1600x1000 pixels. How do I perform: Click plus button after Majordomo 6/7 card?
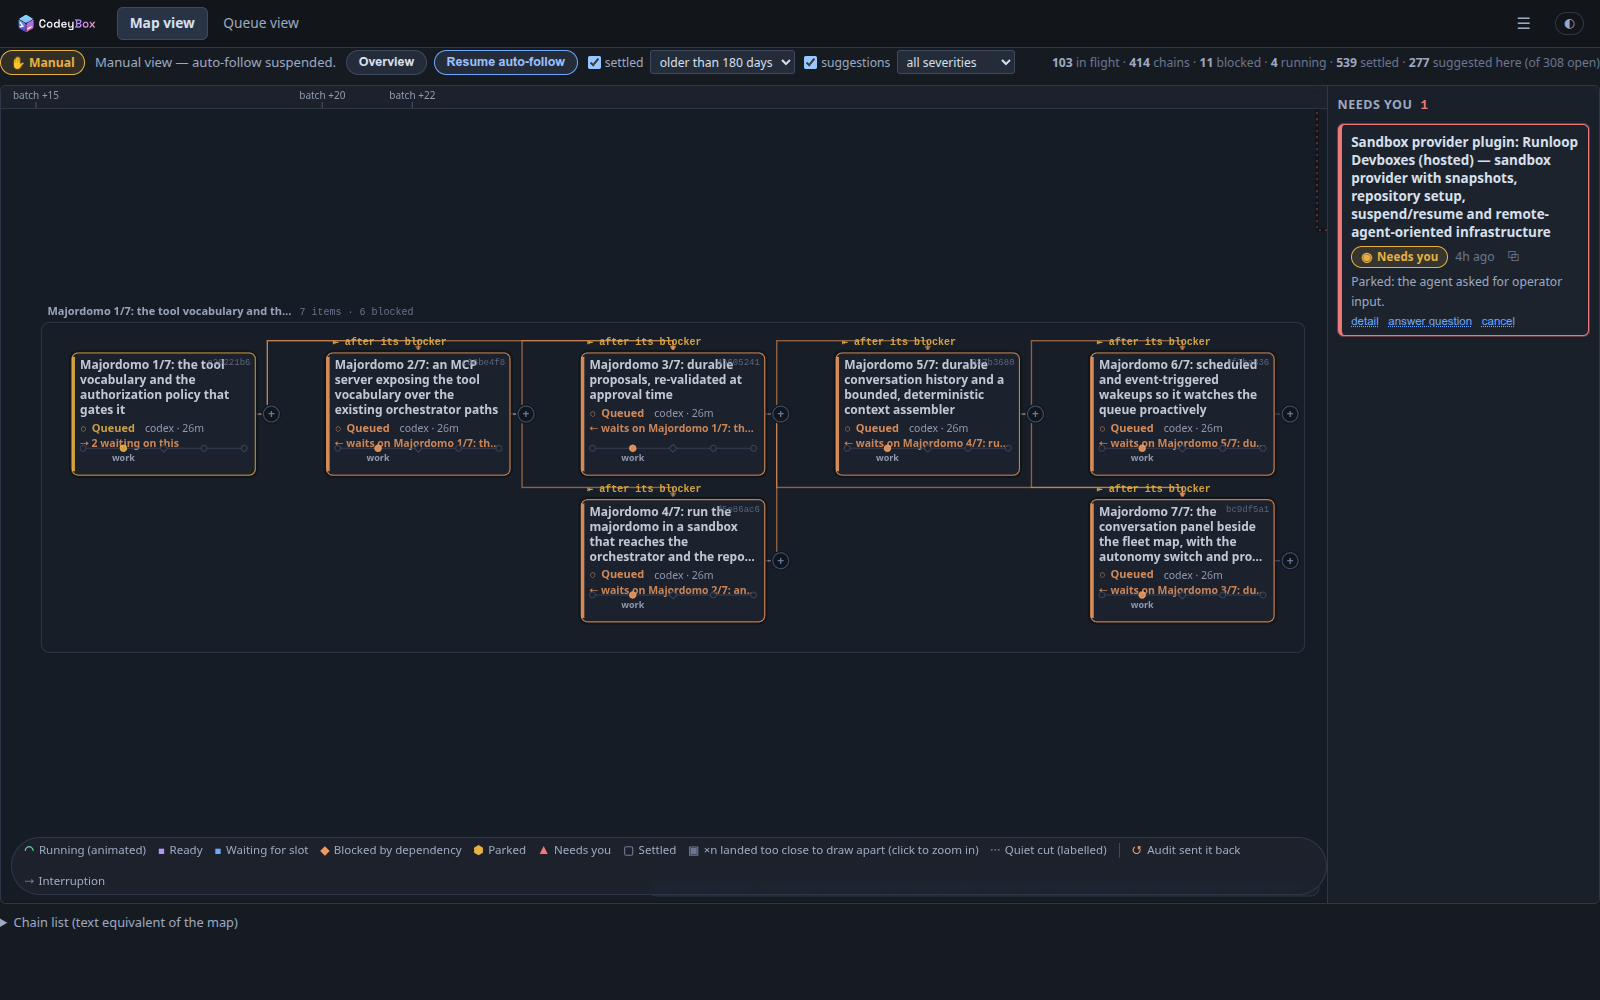pos(1290,414)
